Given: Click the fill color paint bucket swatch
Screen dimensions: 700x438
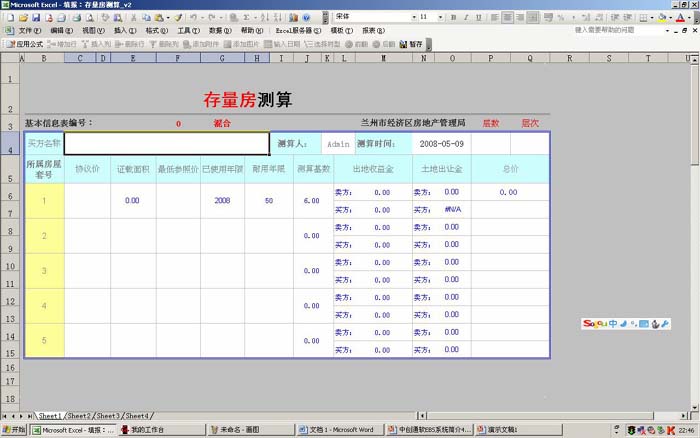Looking at the screenshot, I should click(x=663, y=17).
